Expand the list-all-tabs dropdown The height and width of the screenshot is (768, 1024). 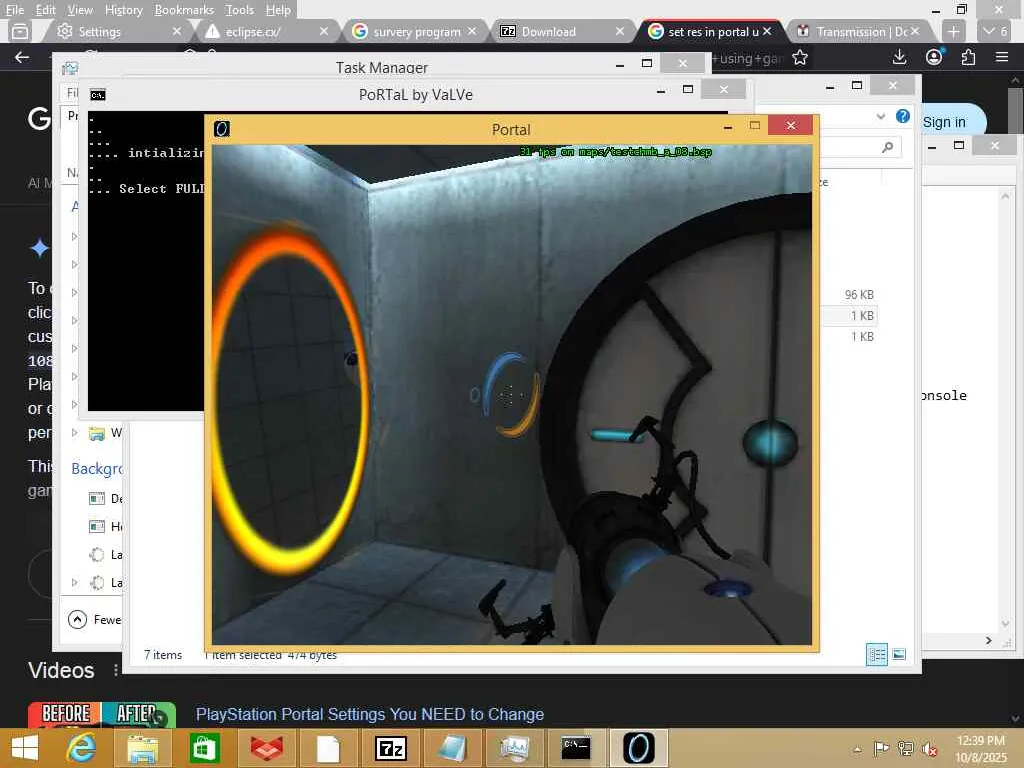coord(996,31)
